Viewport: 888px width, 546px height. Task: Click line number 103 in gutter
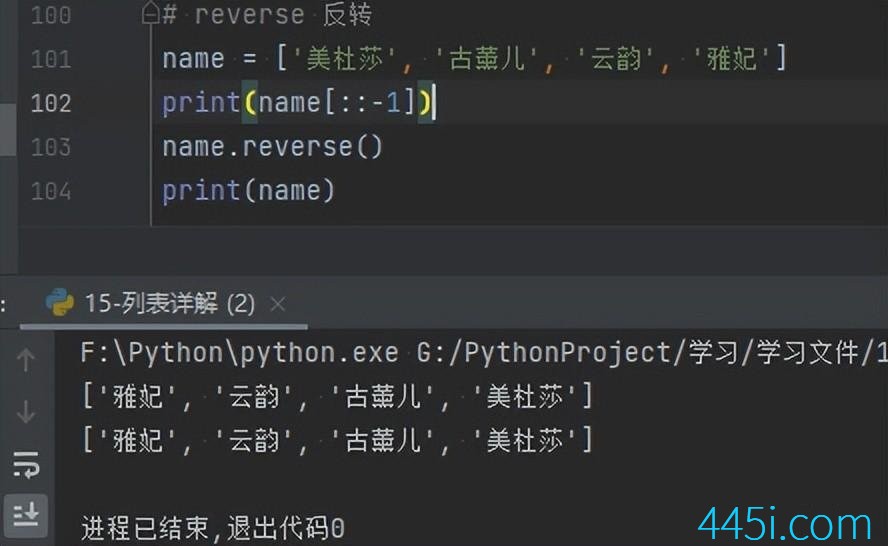click(51, 148)
